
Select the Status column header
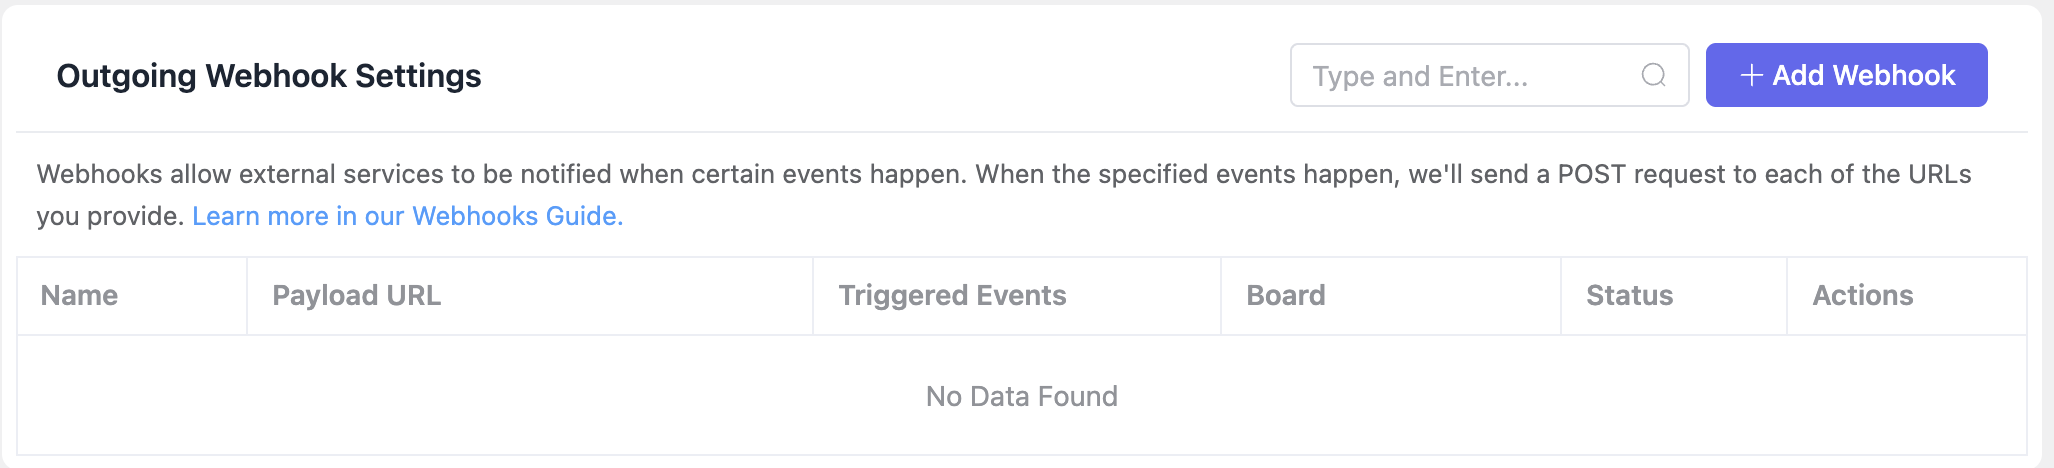(1629, 295)
